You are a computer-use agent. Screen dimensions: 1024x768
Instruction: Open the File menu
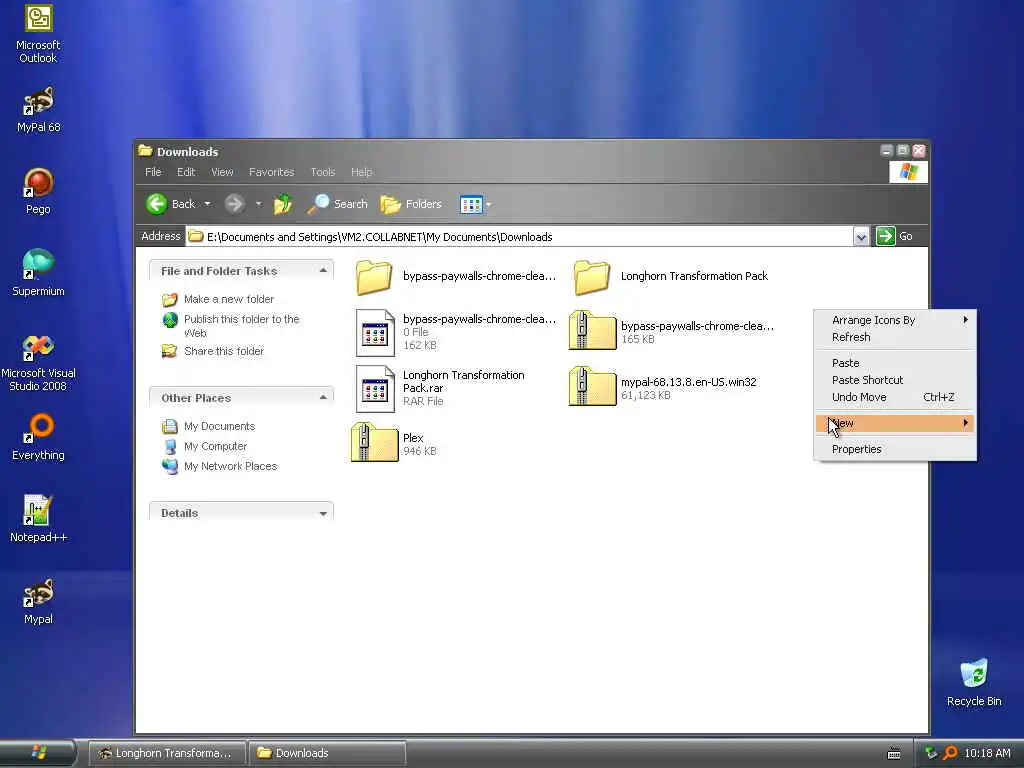[x=153, y=172]
